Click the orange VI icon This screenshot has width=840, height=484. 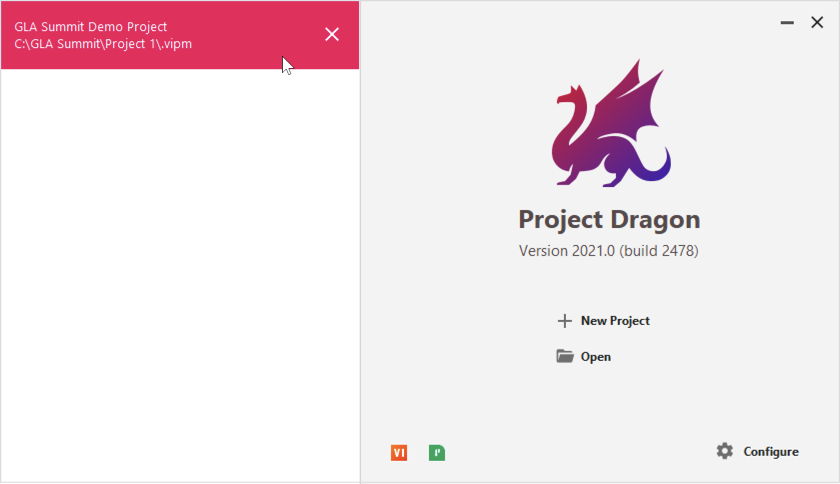[x=399, y=453]
